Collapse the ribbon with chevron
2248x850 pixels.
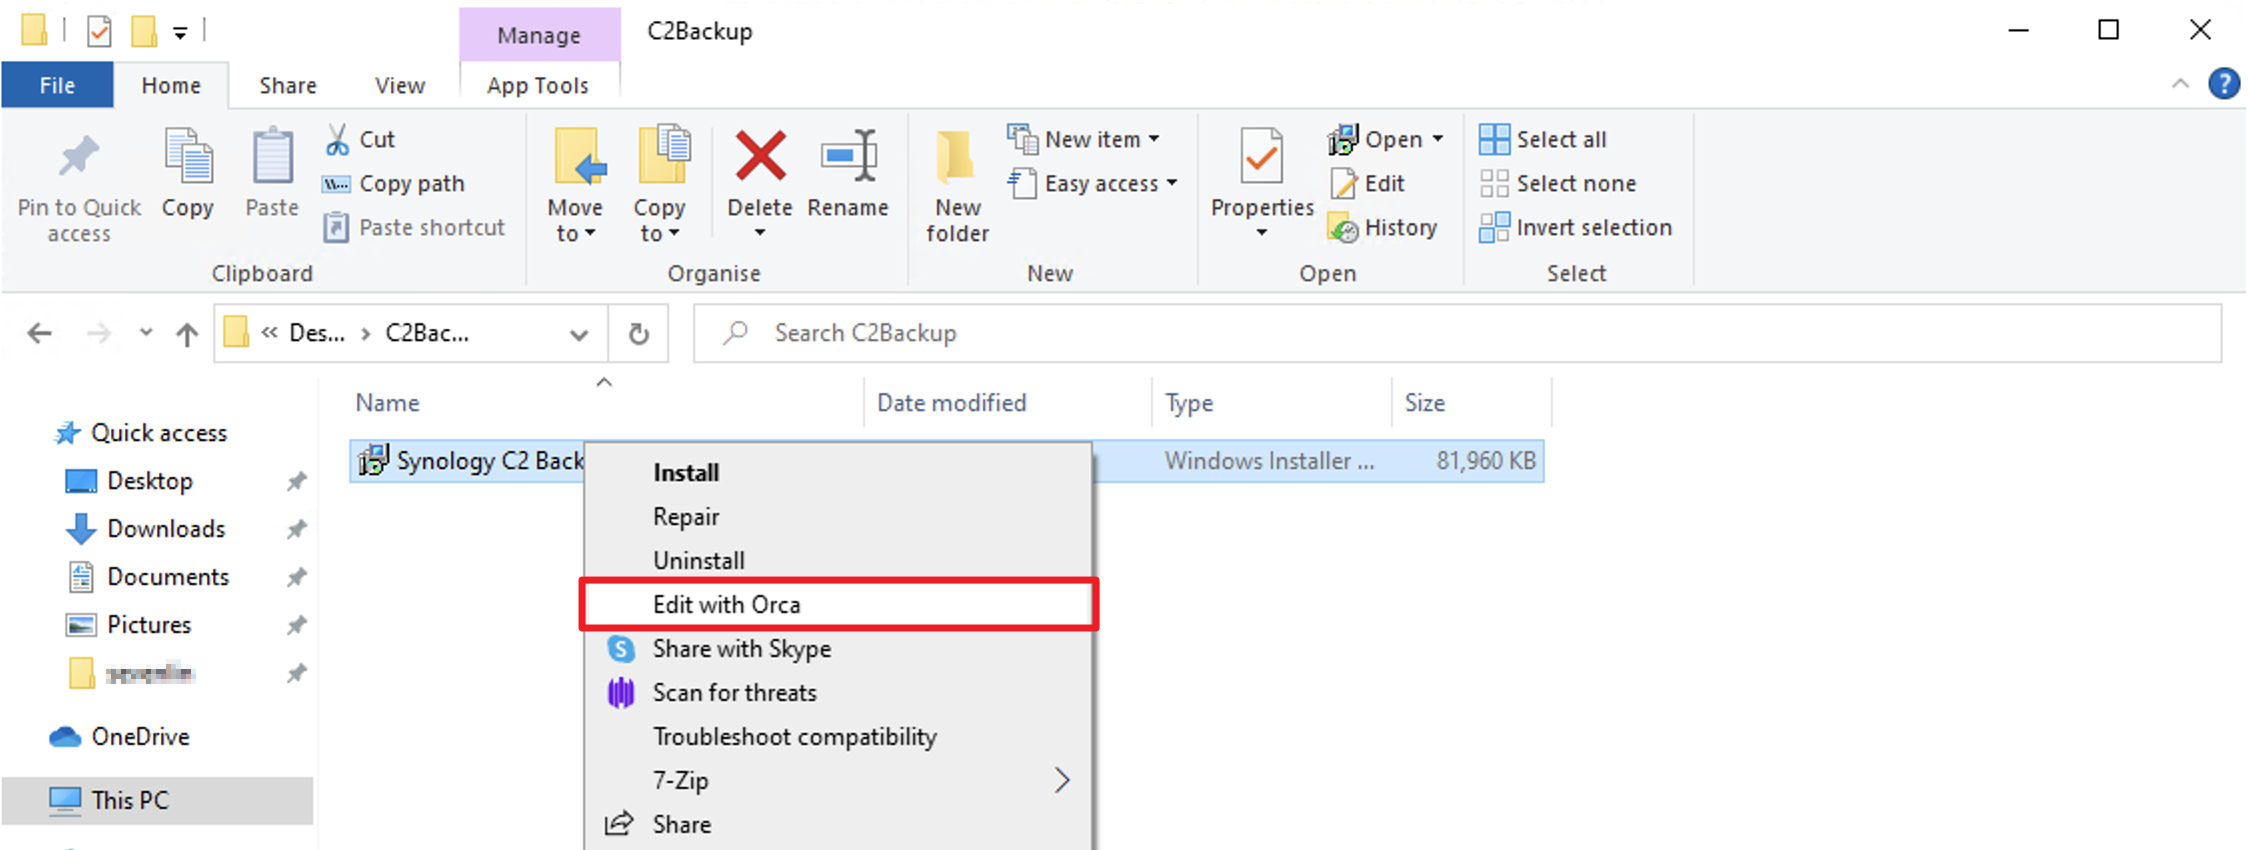pos(2180,84)
